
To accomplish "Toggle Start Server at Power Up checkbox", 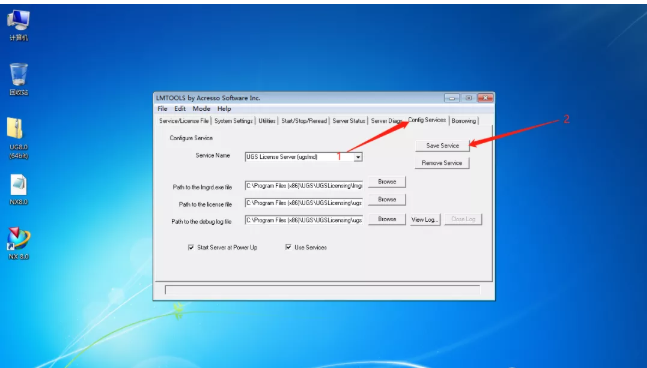I will 191,247.
